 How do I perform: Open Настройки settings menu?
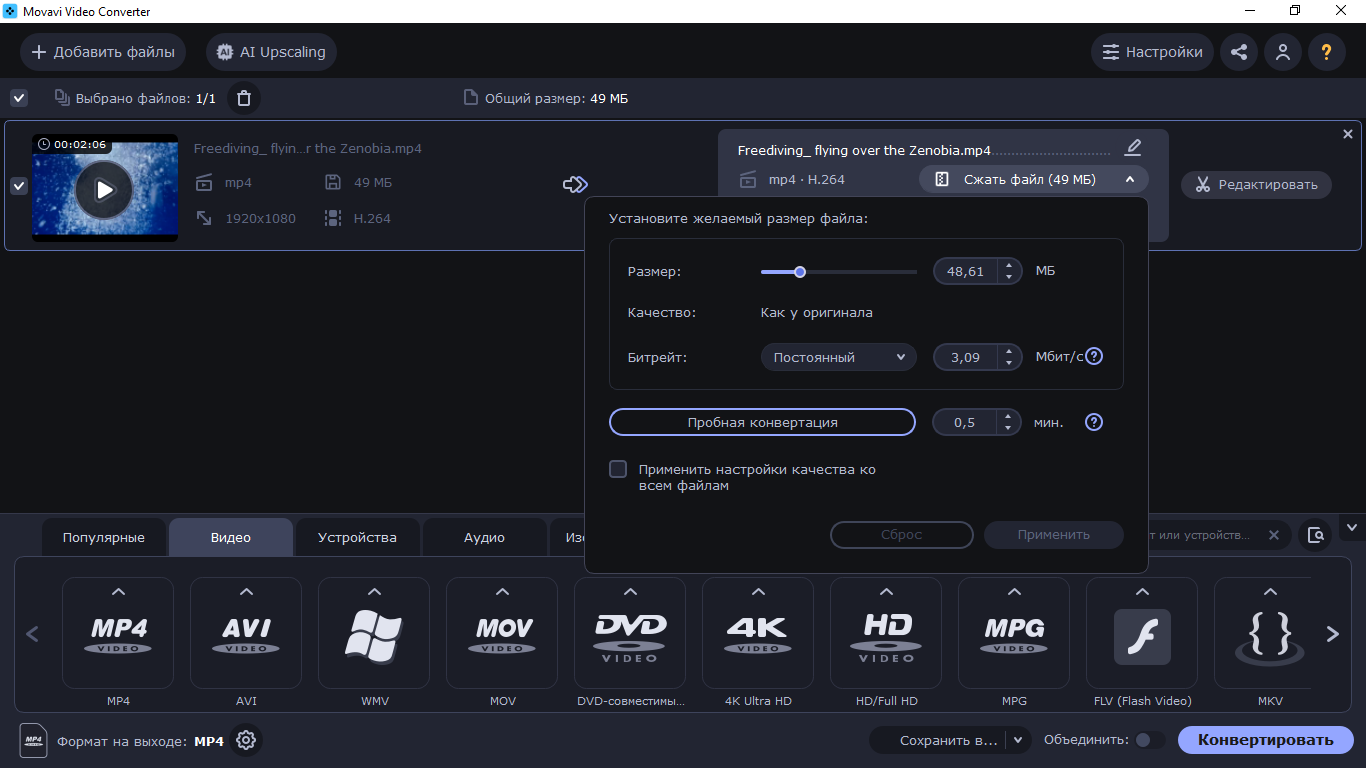1153,52
